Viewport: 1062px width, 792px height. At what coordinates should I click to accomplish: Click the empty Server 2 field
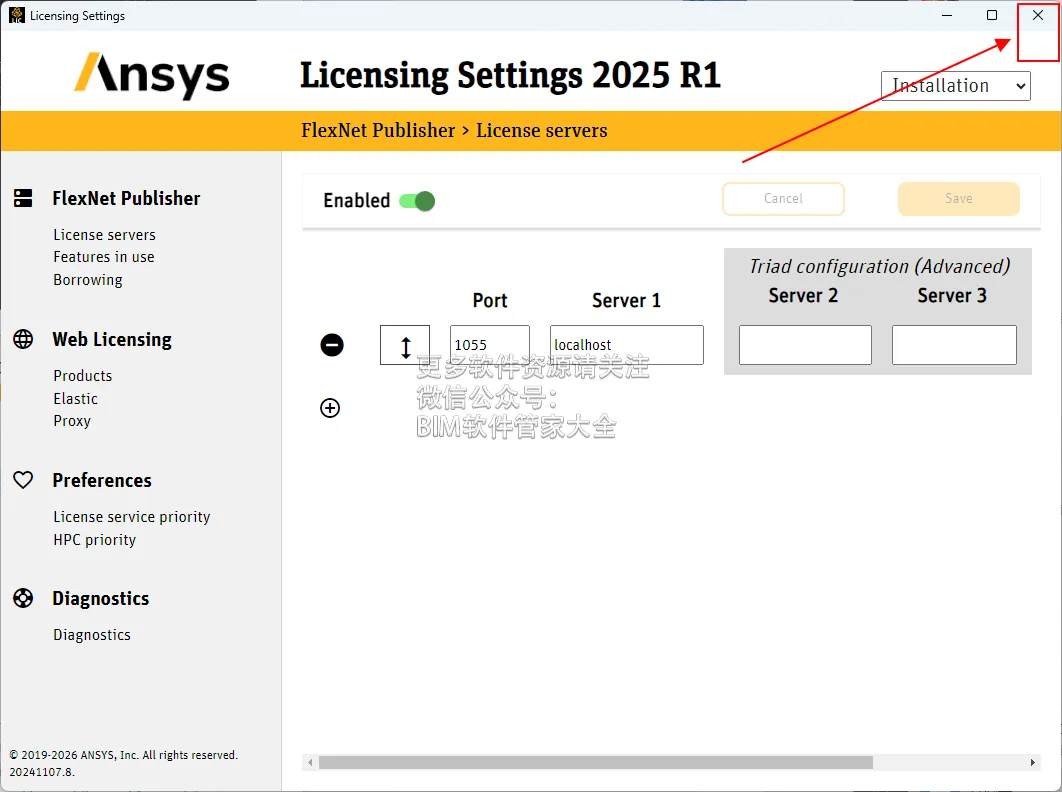805,345
